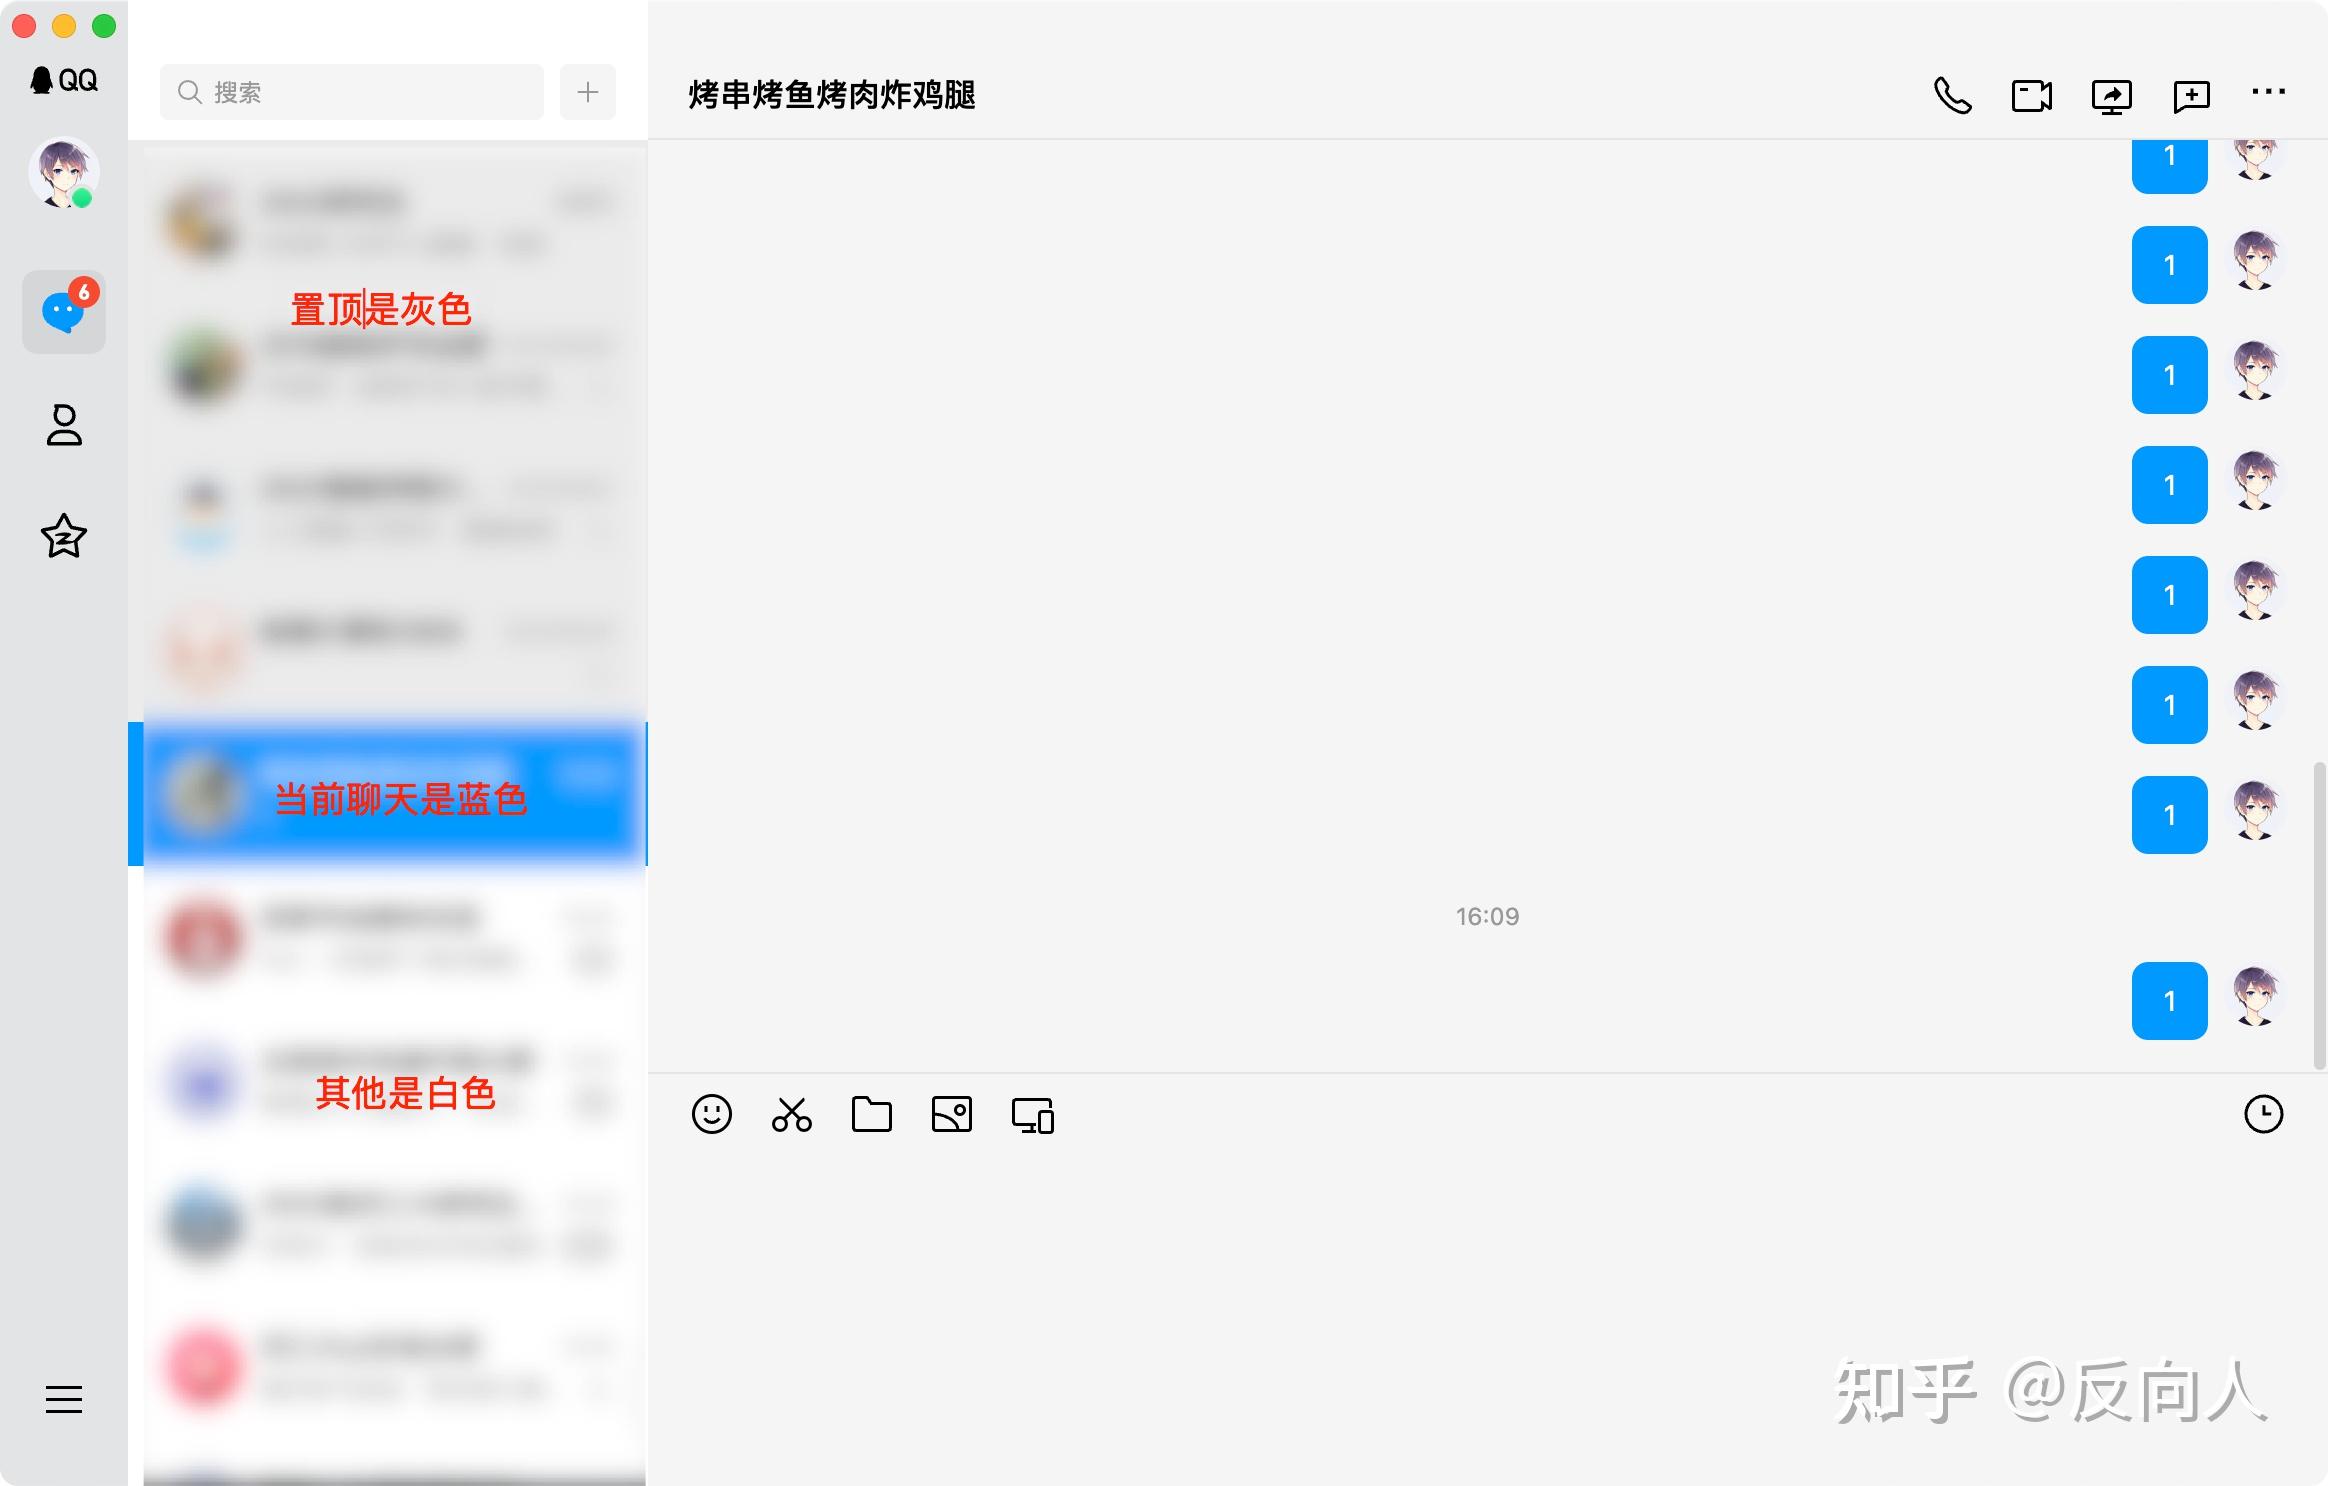The image size is (2328, 1486).
Task: Insert an image into the chat
Action: 949,1114
